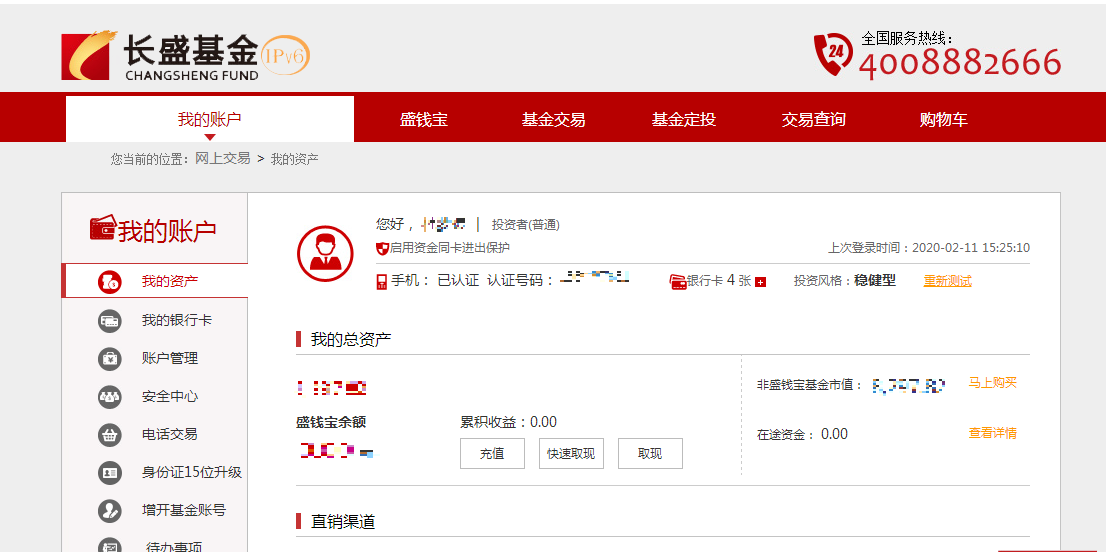Click the 待办事项 sidebar icon
1106x552 pixels.
pos(109,546)
